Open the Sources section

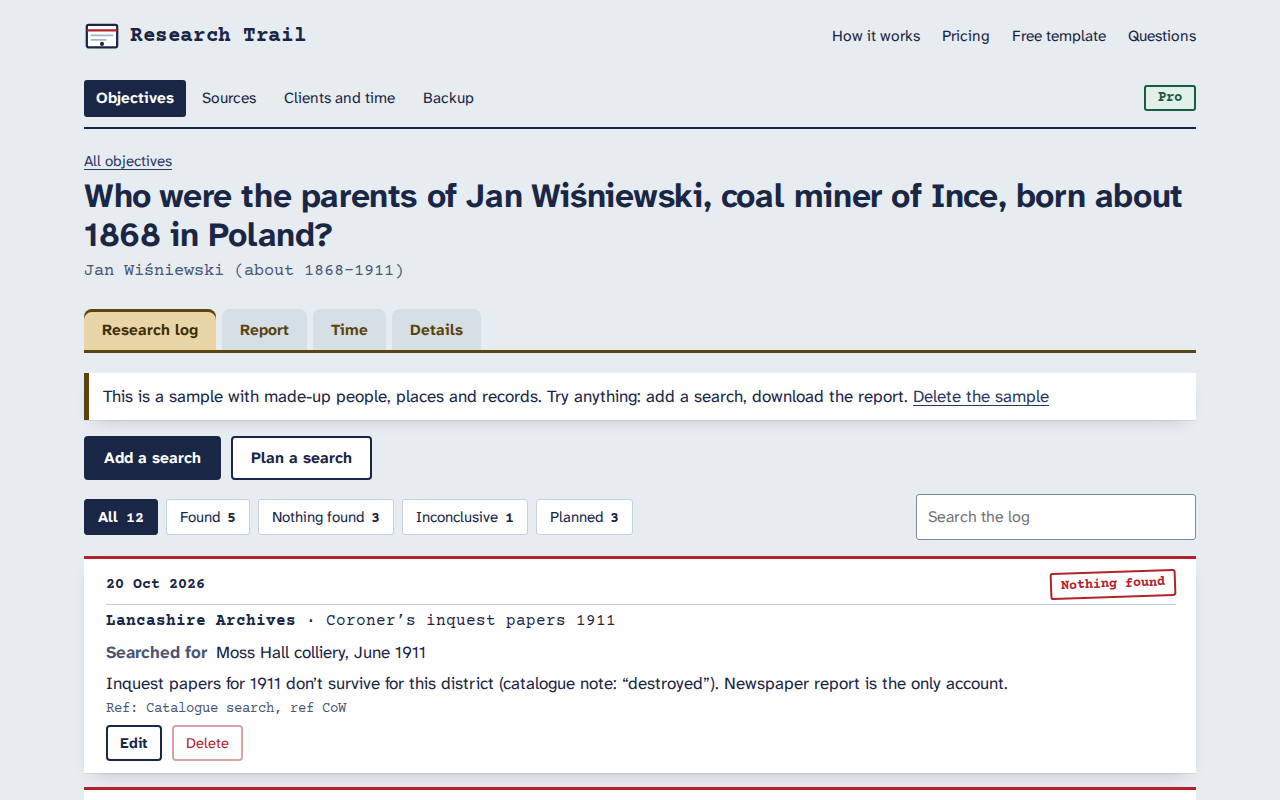(x=229, y=98)
